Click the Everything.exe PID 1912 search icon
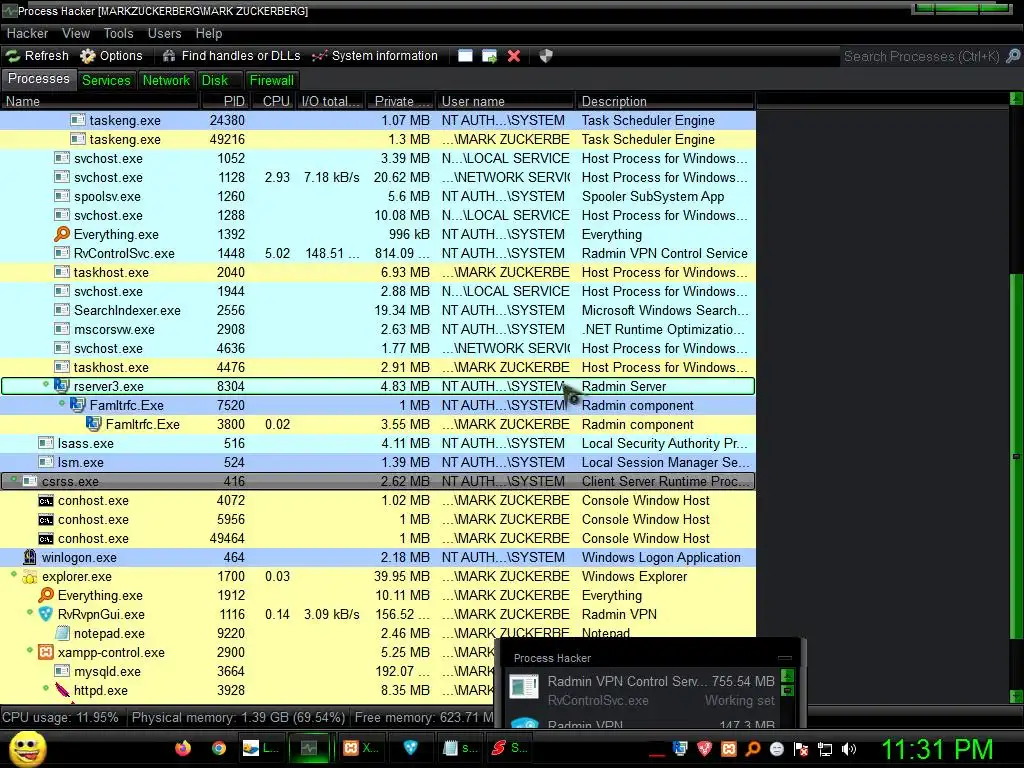The image size is (1024, 768). [46, 595]
